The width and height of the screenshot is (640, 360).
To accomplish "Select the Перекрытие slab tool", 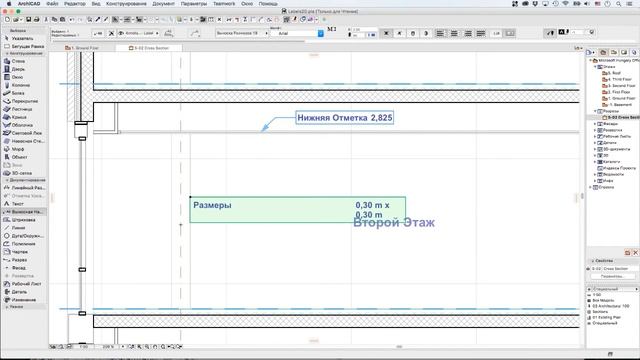I will coord(24,101).
